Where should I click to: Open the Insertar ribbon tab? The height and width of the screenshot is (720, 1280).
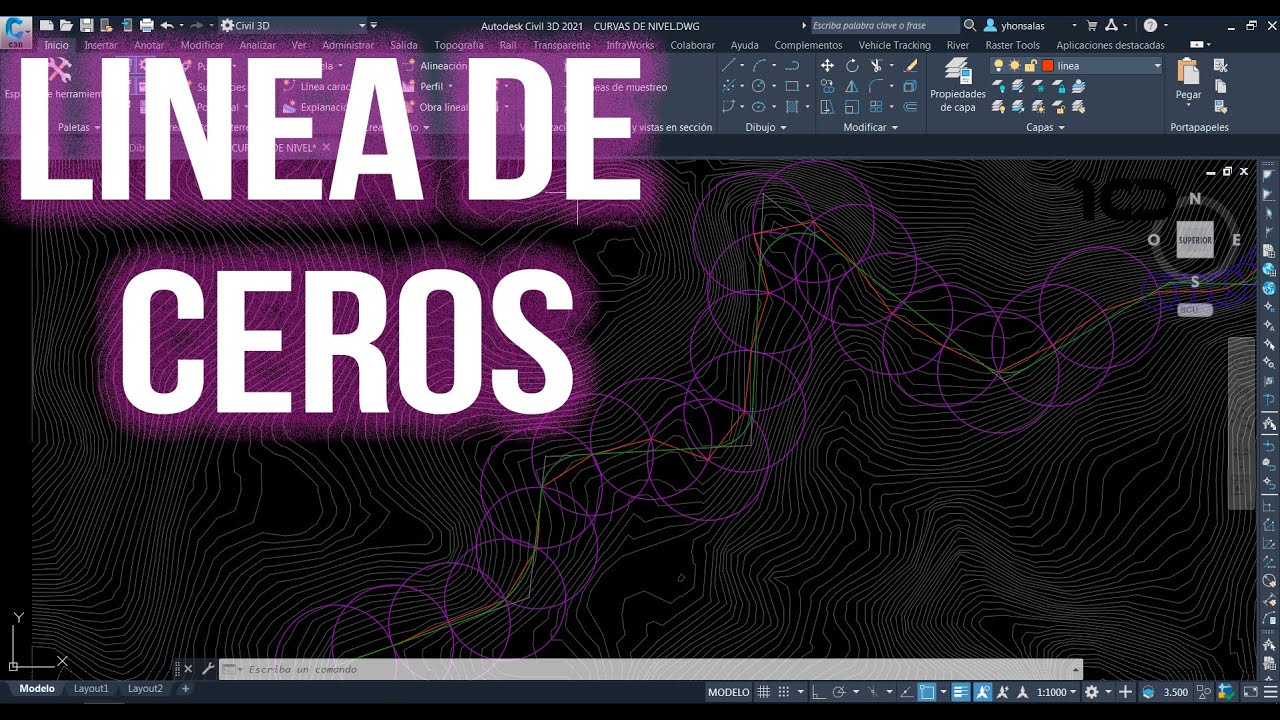pyautogui.click(x=101, y=45)
